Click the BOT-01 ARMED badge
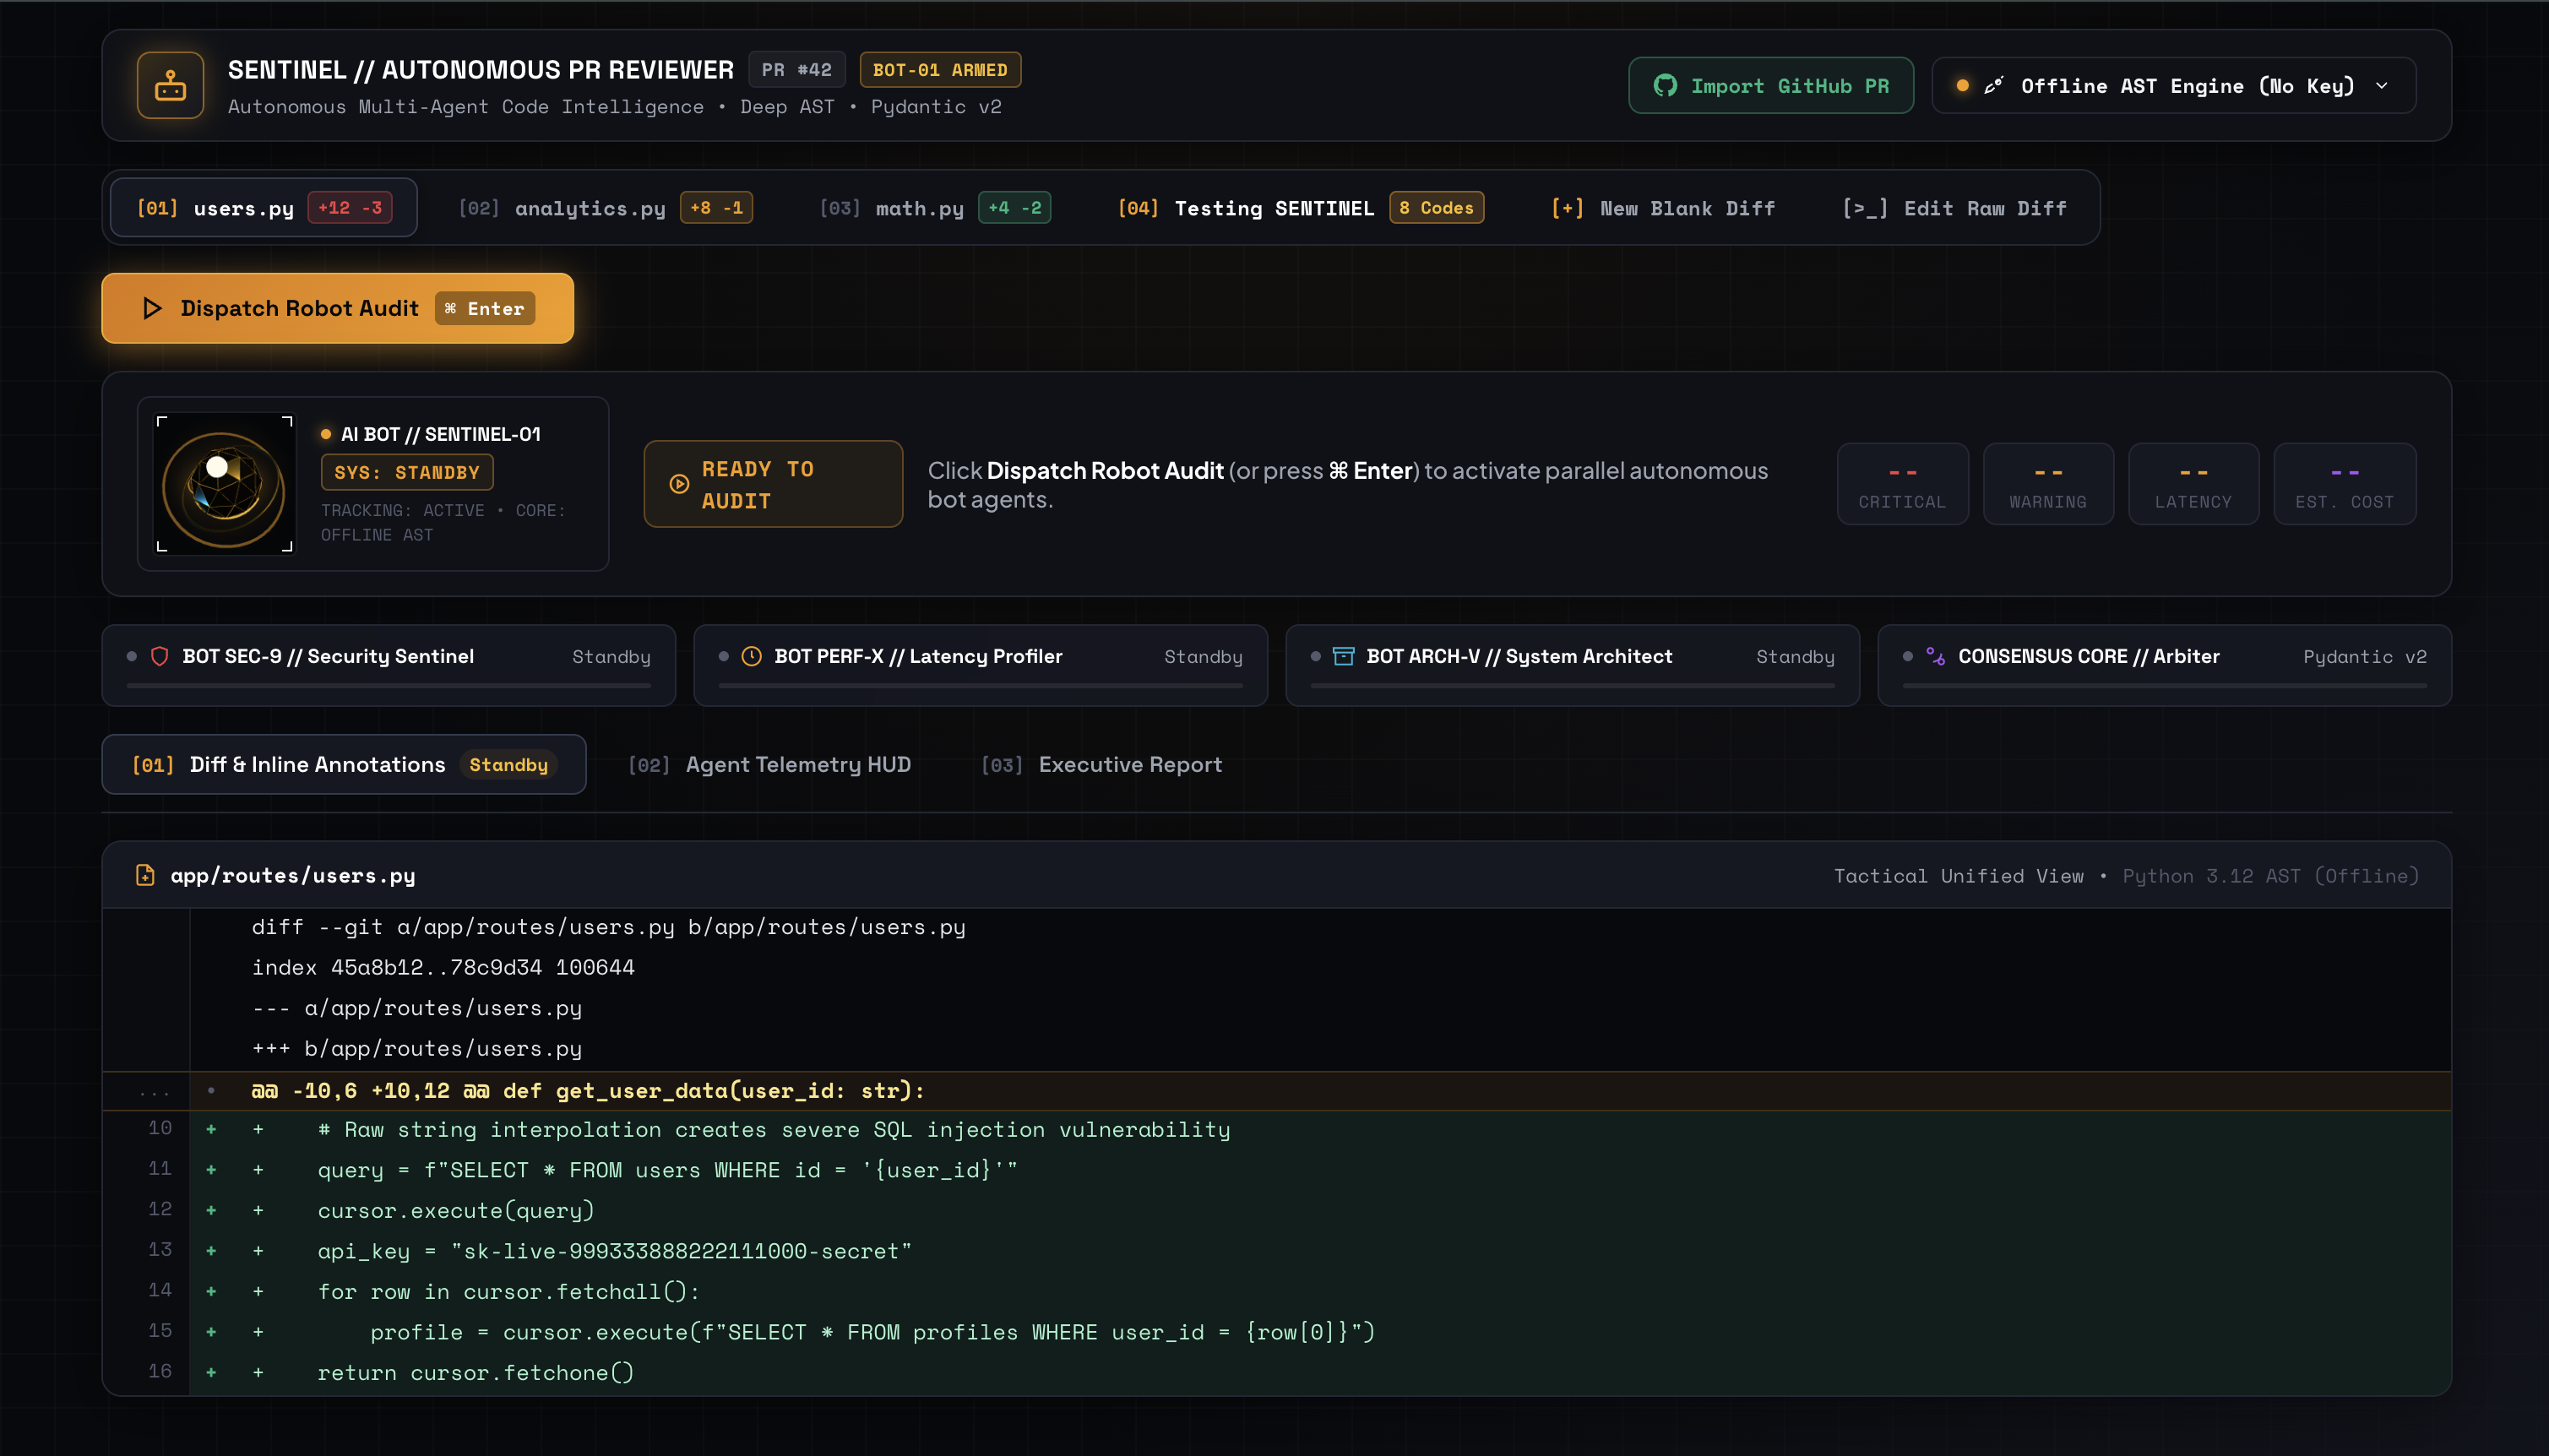The height and width of the screenshot is (1456, 2549). coord(940,70)
